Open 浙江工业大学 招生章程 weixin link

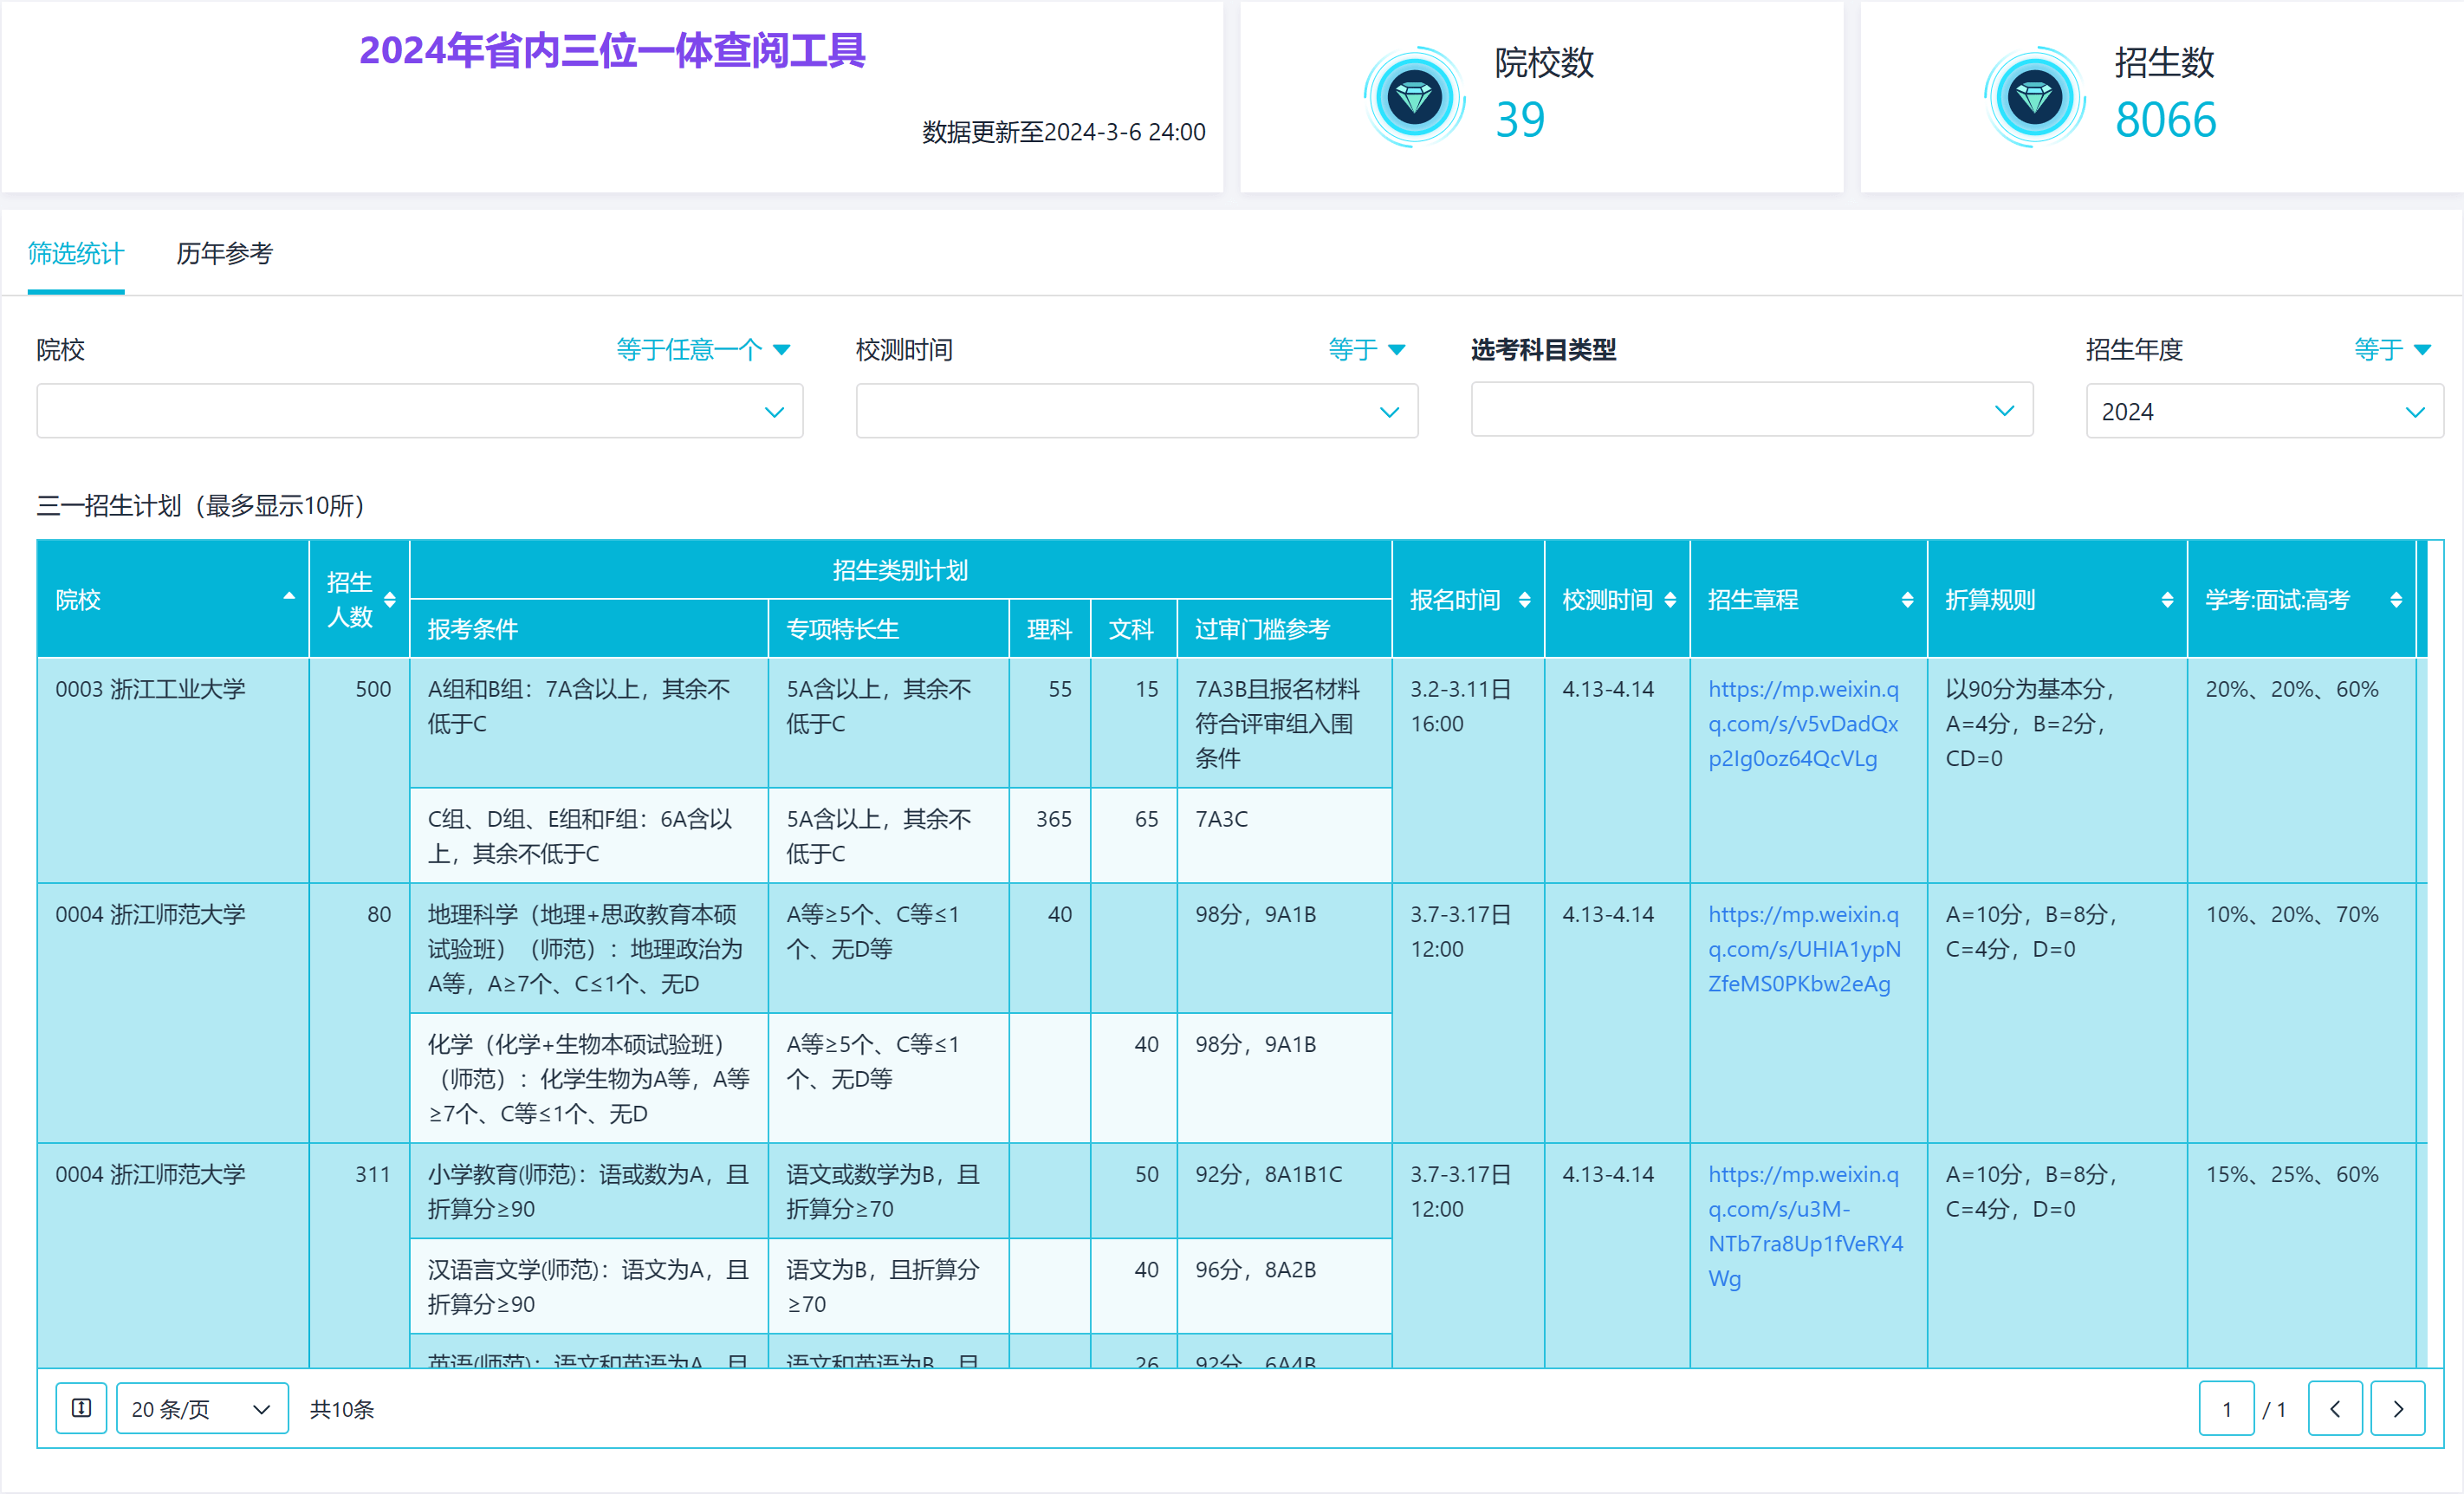pyautogui.click(x=1803, y=723)
